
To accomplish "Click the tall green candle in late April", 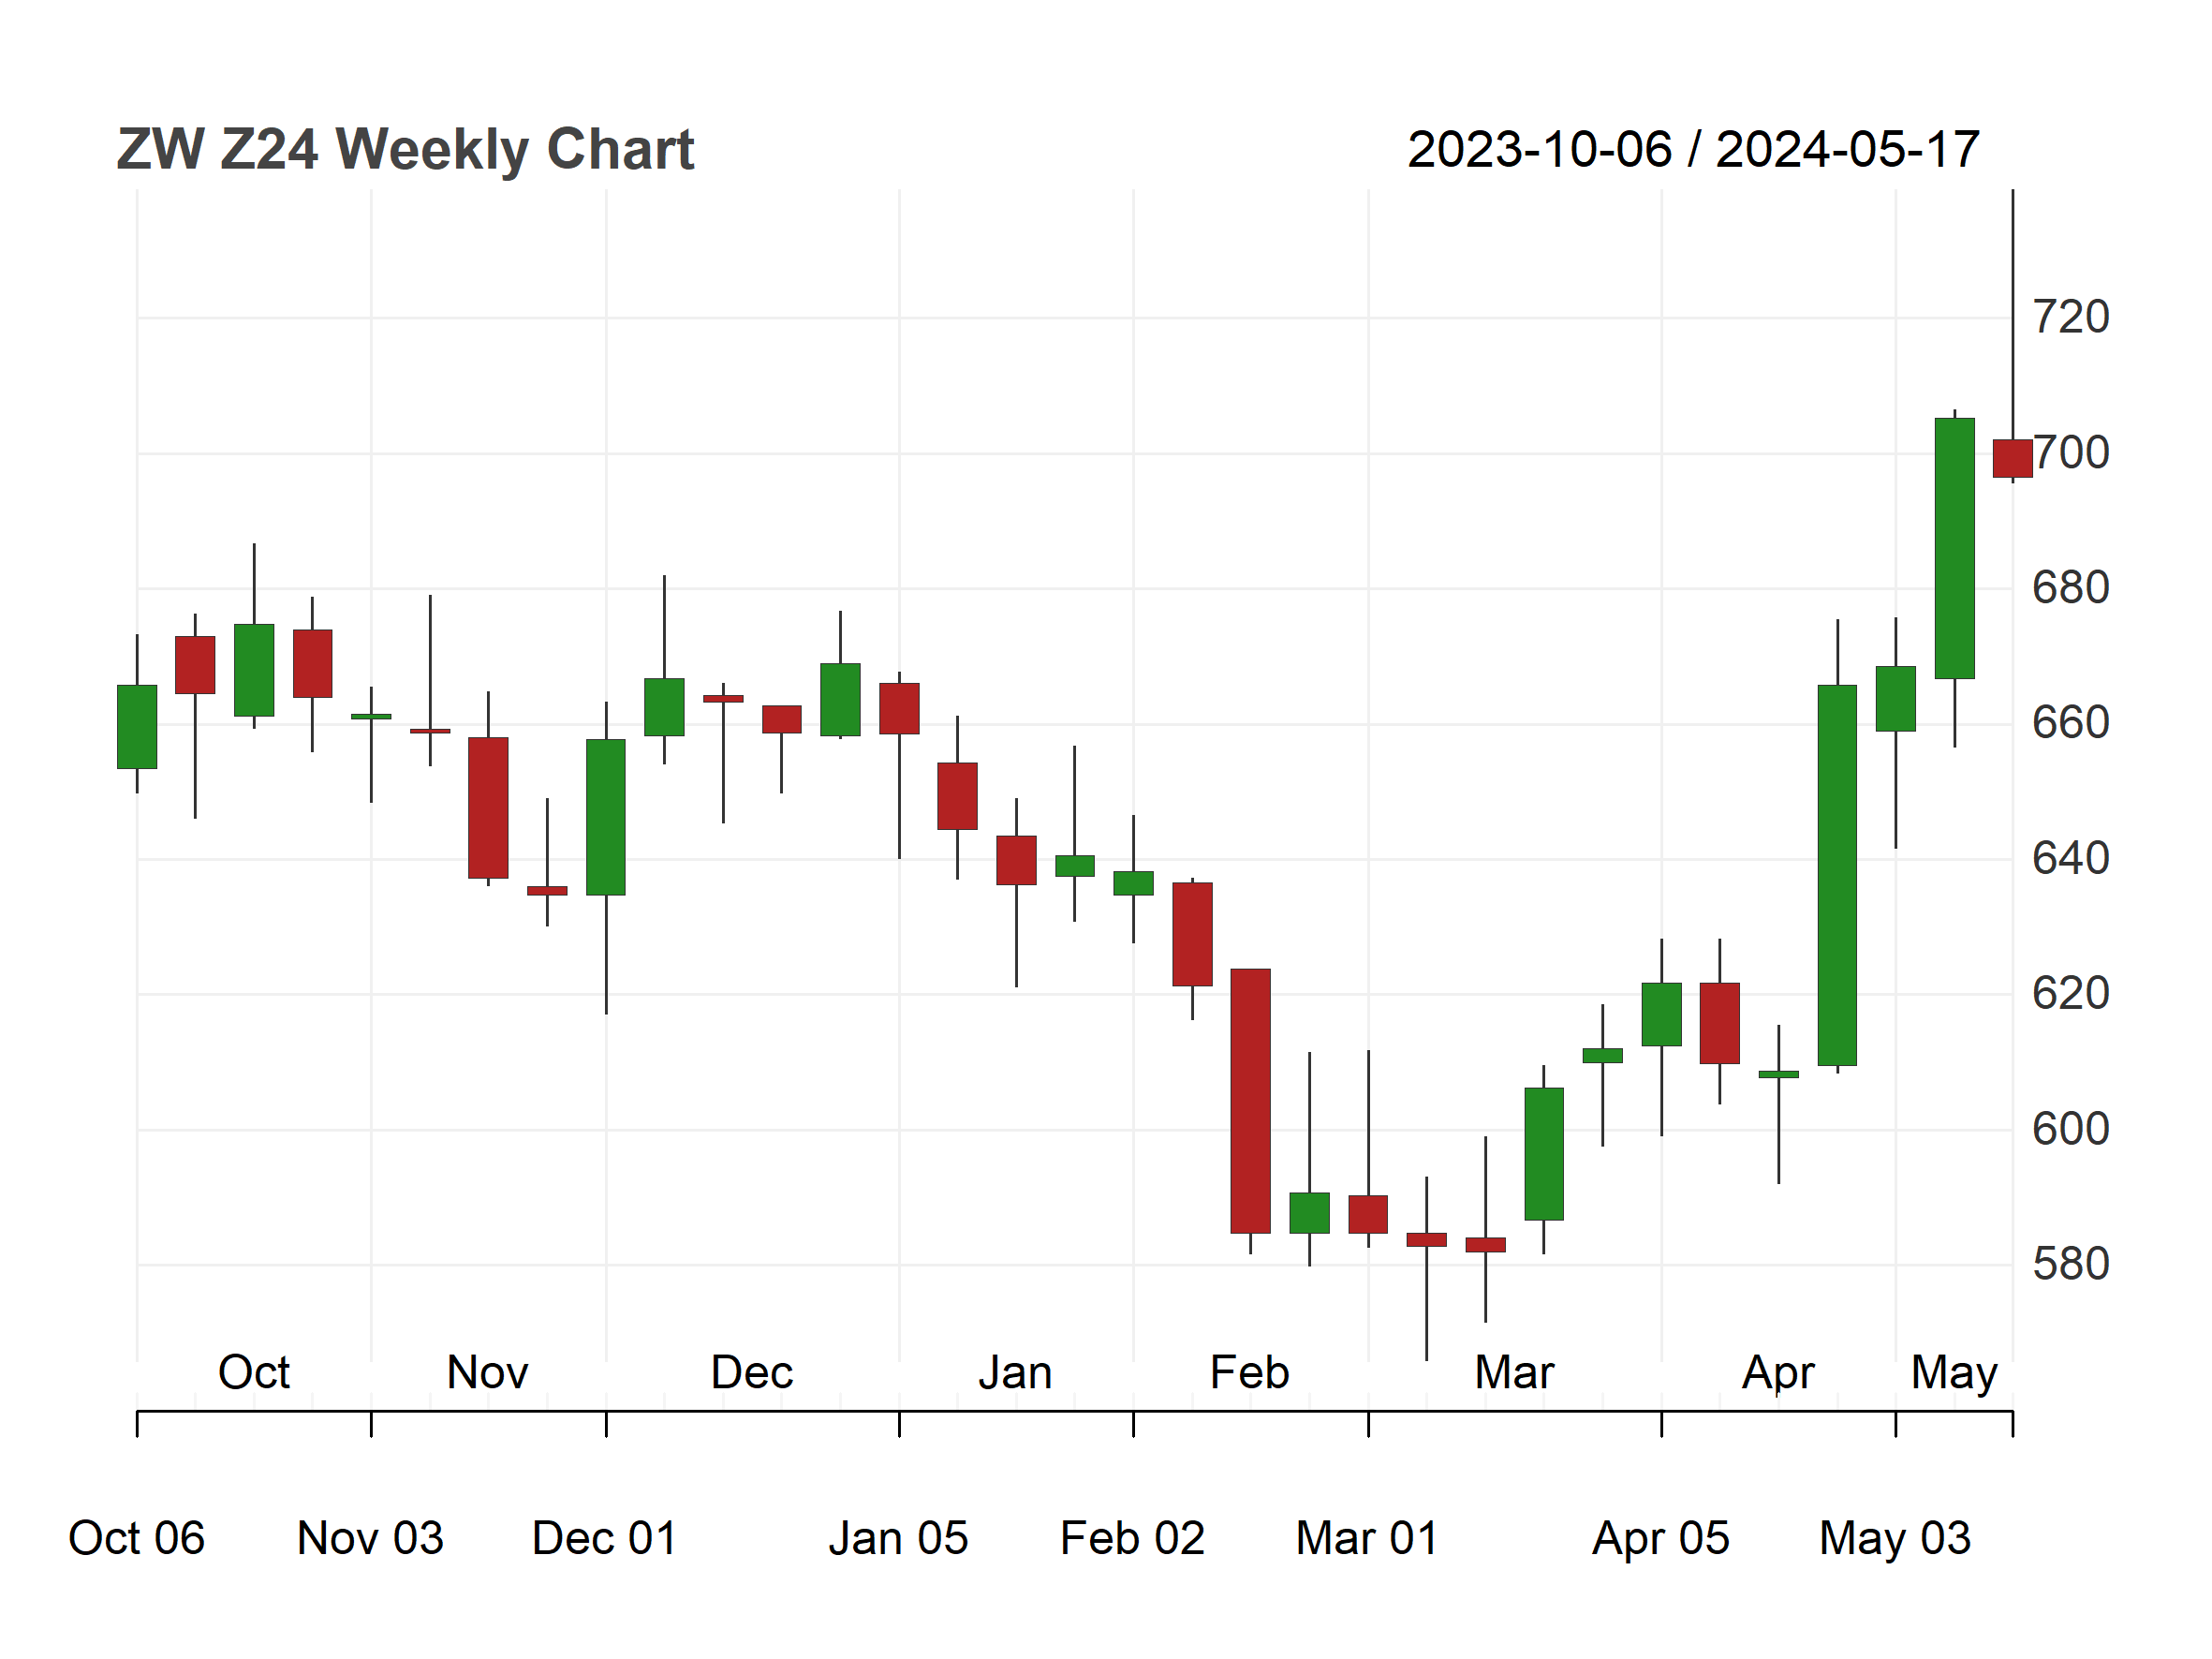I will (x=1837, y=875).
